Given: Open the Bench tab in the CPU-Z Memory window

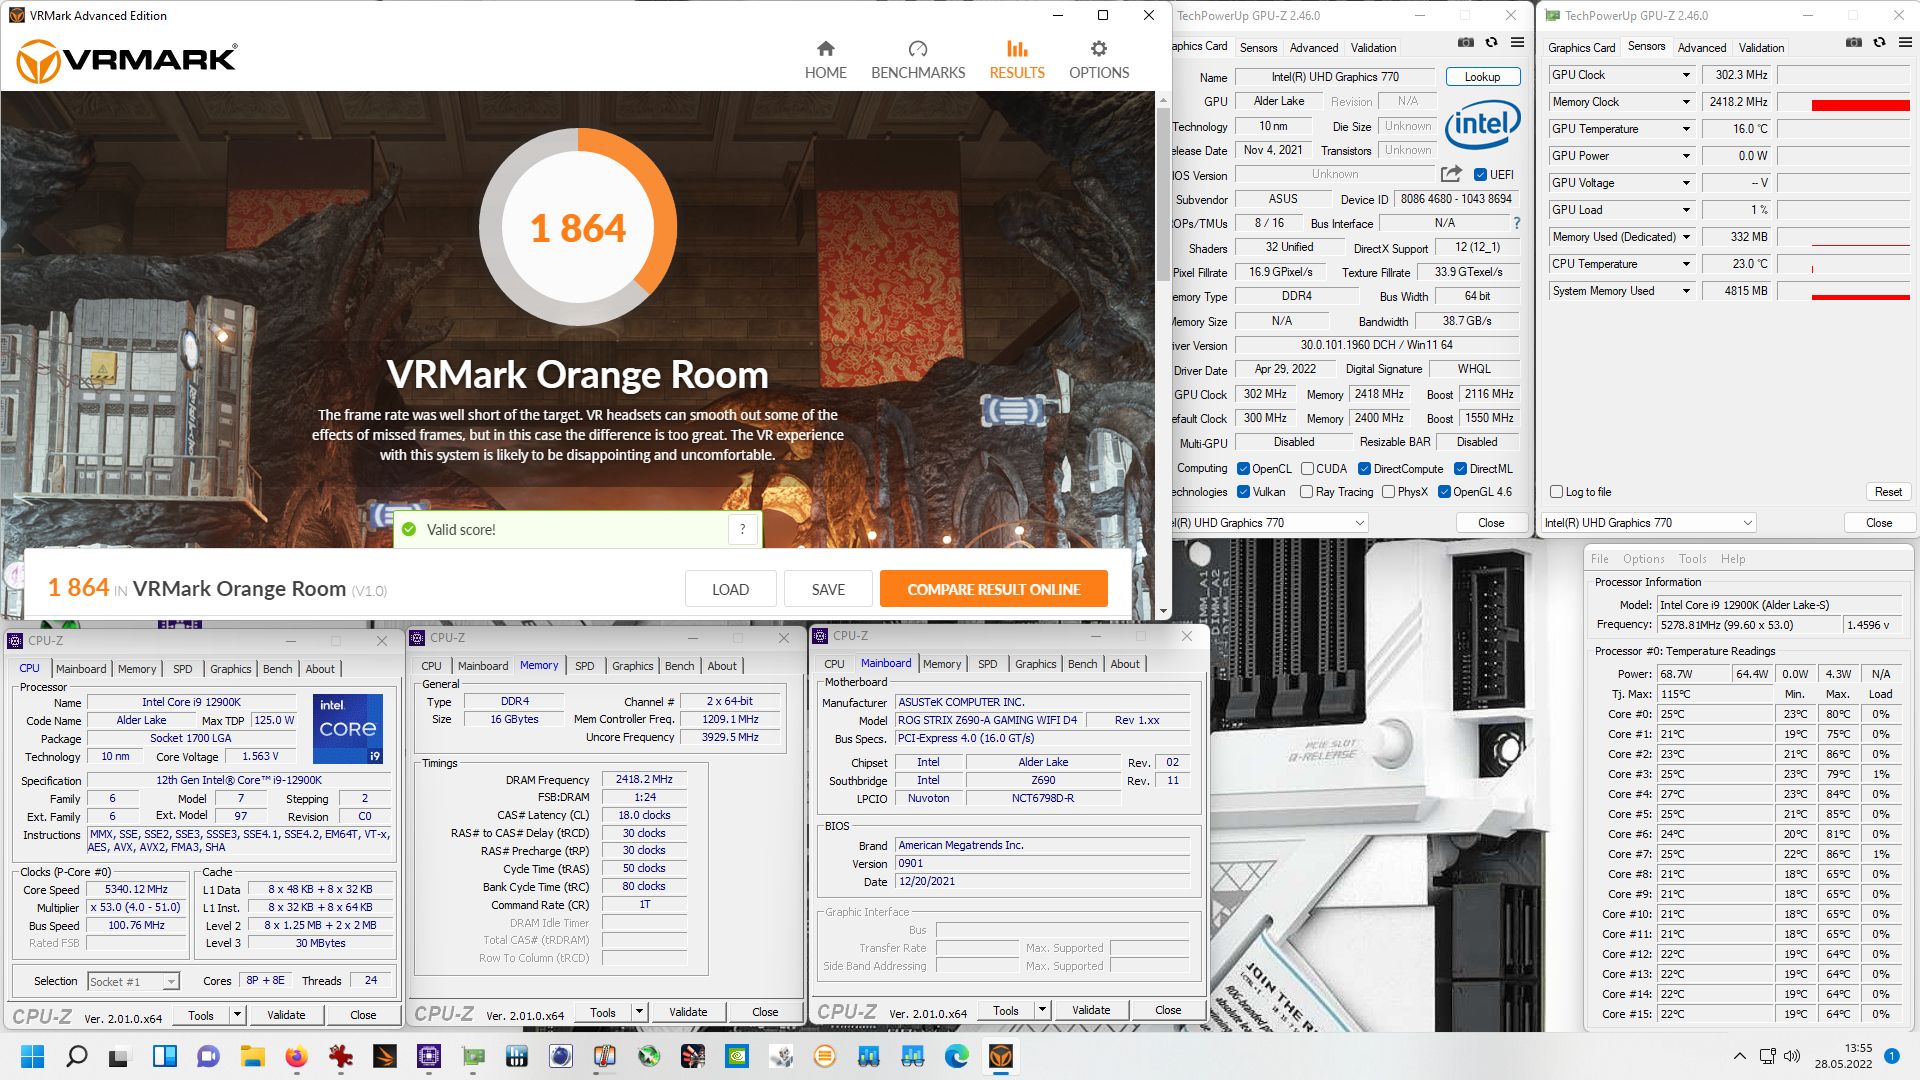Looking at the screenshot, I should click(679, 666).
